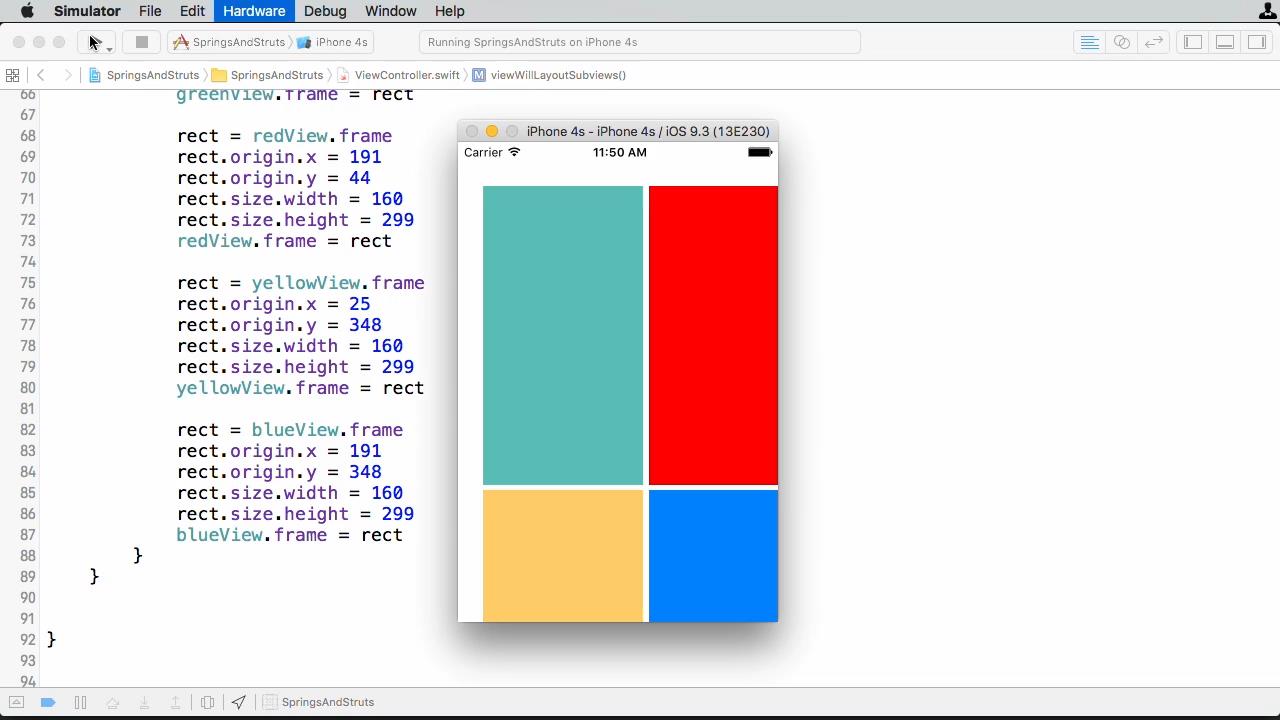Show the Version editor

[x=1154, y=42]
